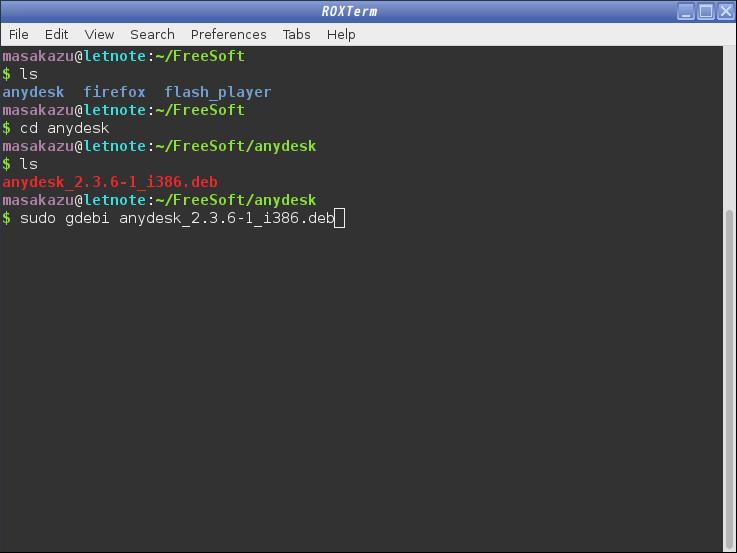
Task: Open the Tabs menu
Action: tap(296, 34)
